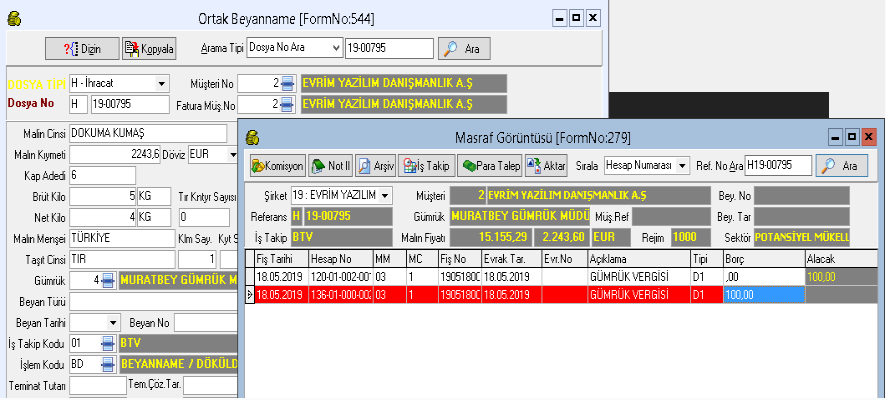886x400 pixels.
Task: Click the Malın Cinsi field DOKUMA KUMAŞ
Action: (148, 134)
